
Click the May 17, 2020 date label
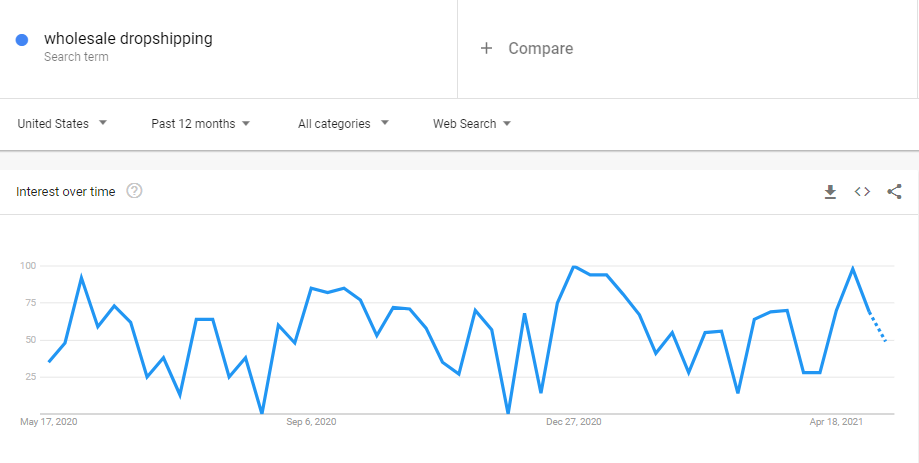(x=48, y=422)
